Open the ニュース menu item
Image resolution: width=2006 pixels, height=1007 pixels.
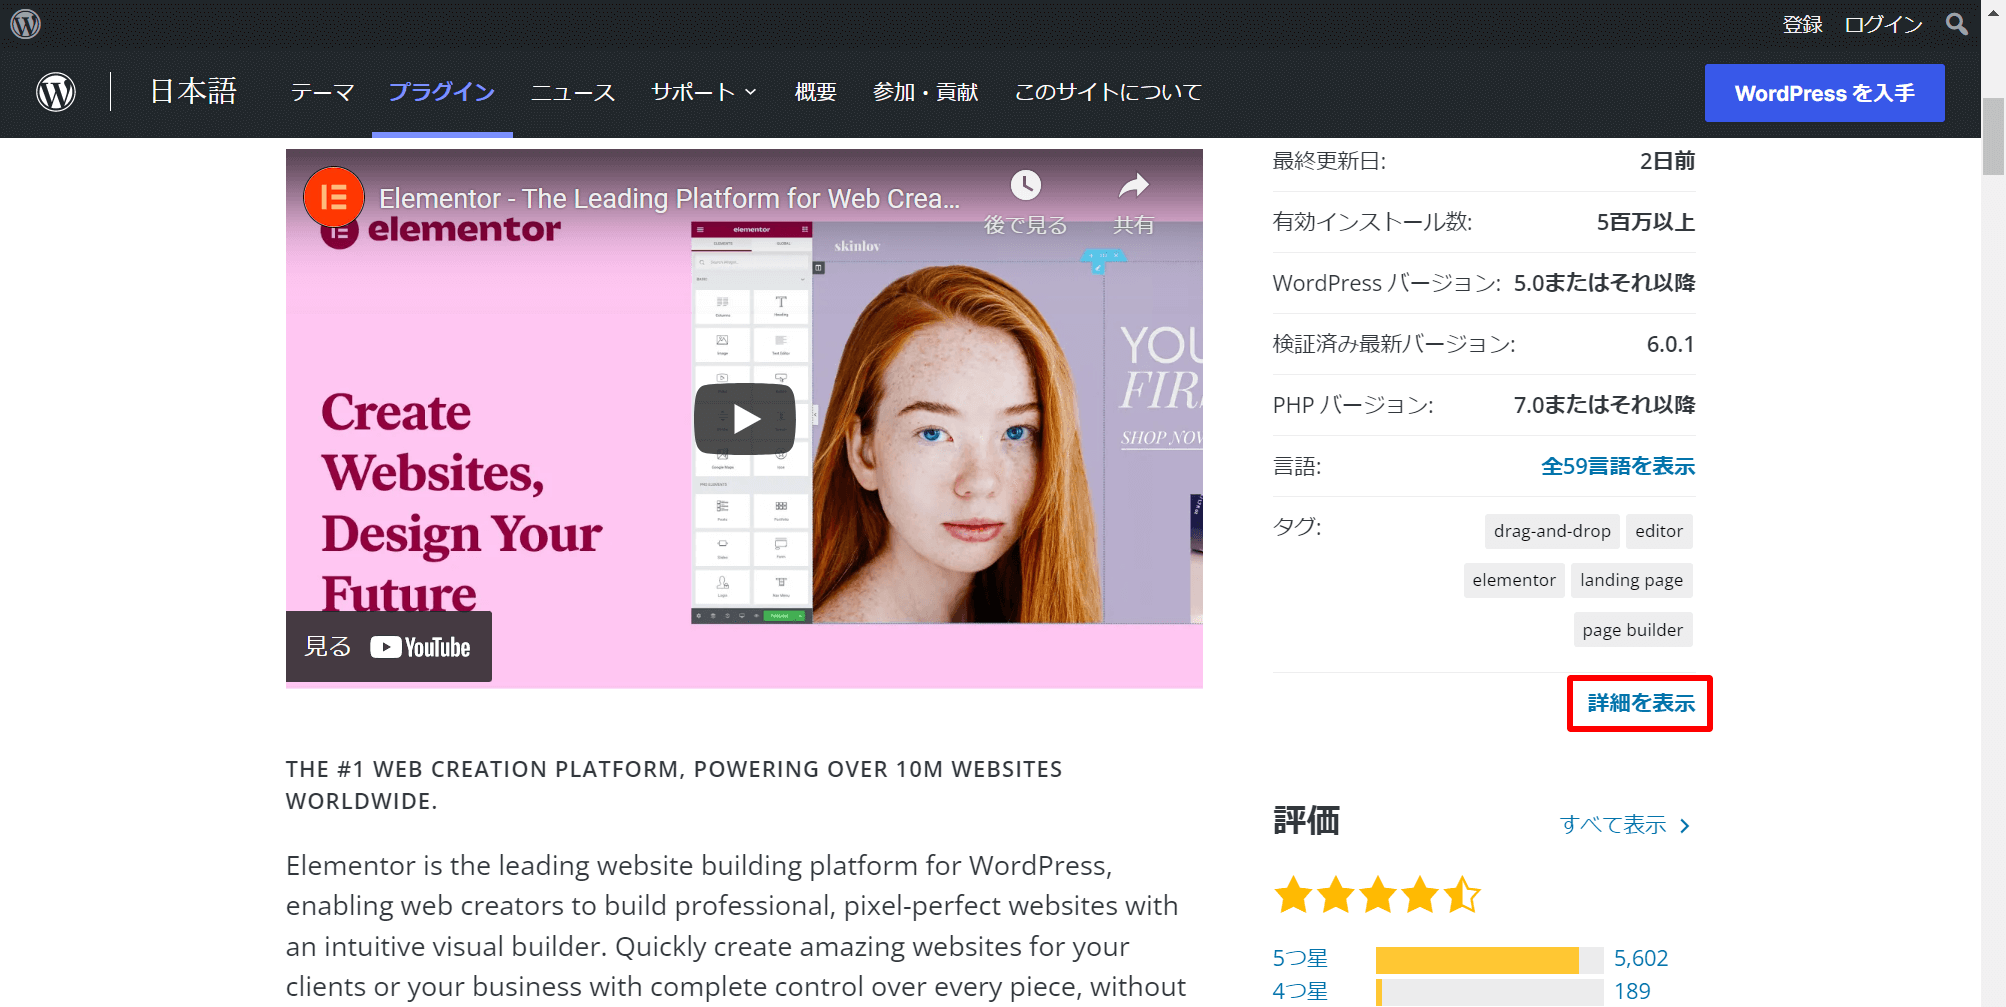pyautogui.click(x=573, y=92)
